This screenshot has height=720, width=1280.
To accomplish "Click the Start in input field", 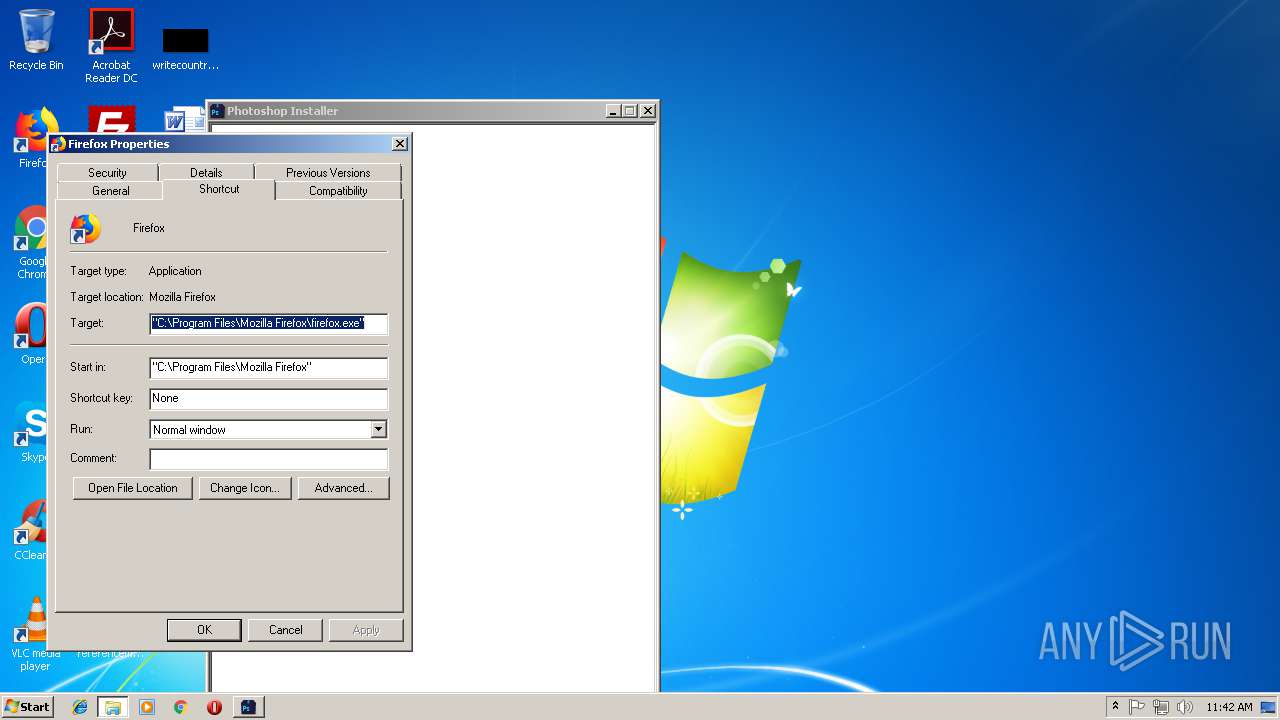I will coord(268,367).
